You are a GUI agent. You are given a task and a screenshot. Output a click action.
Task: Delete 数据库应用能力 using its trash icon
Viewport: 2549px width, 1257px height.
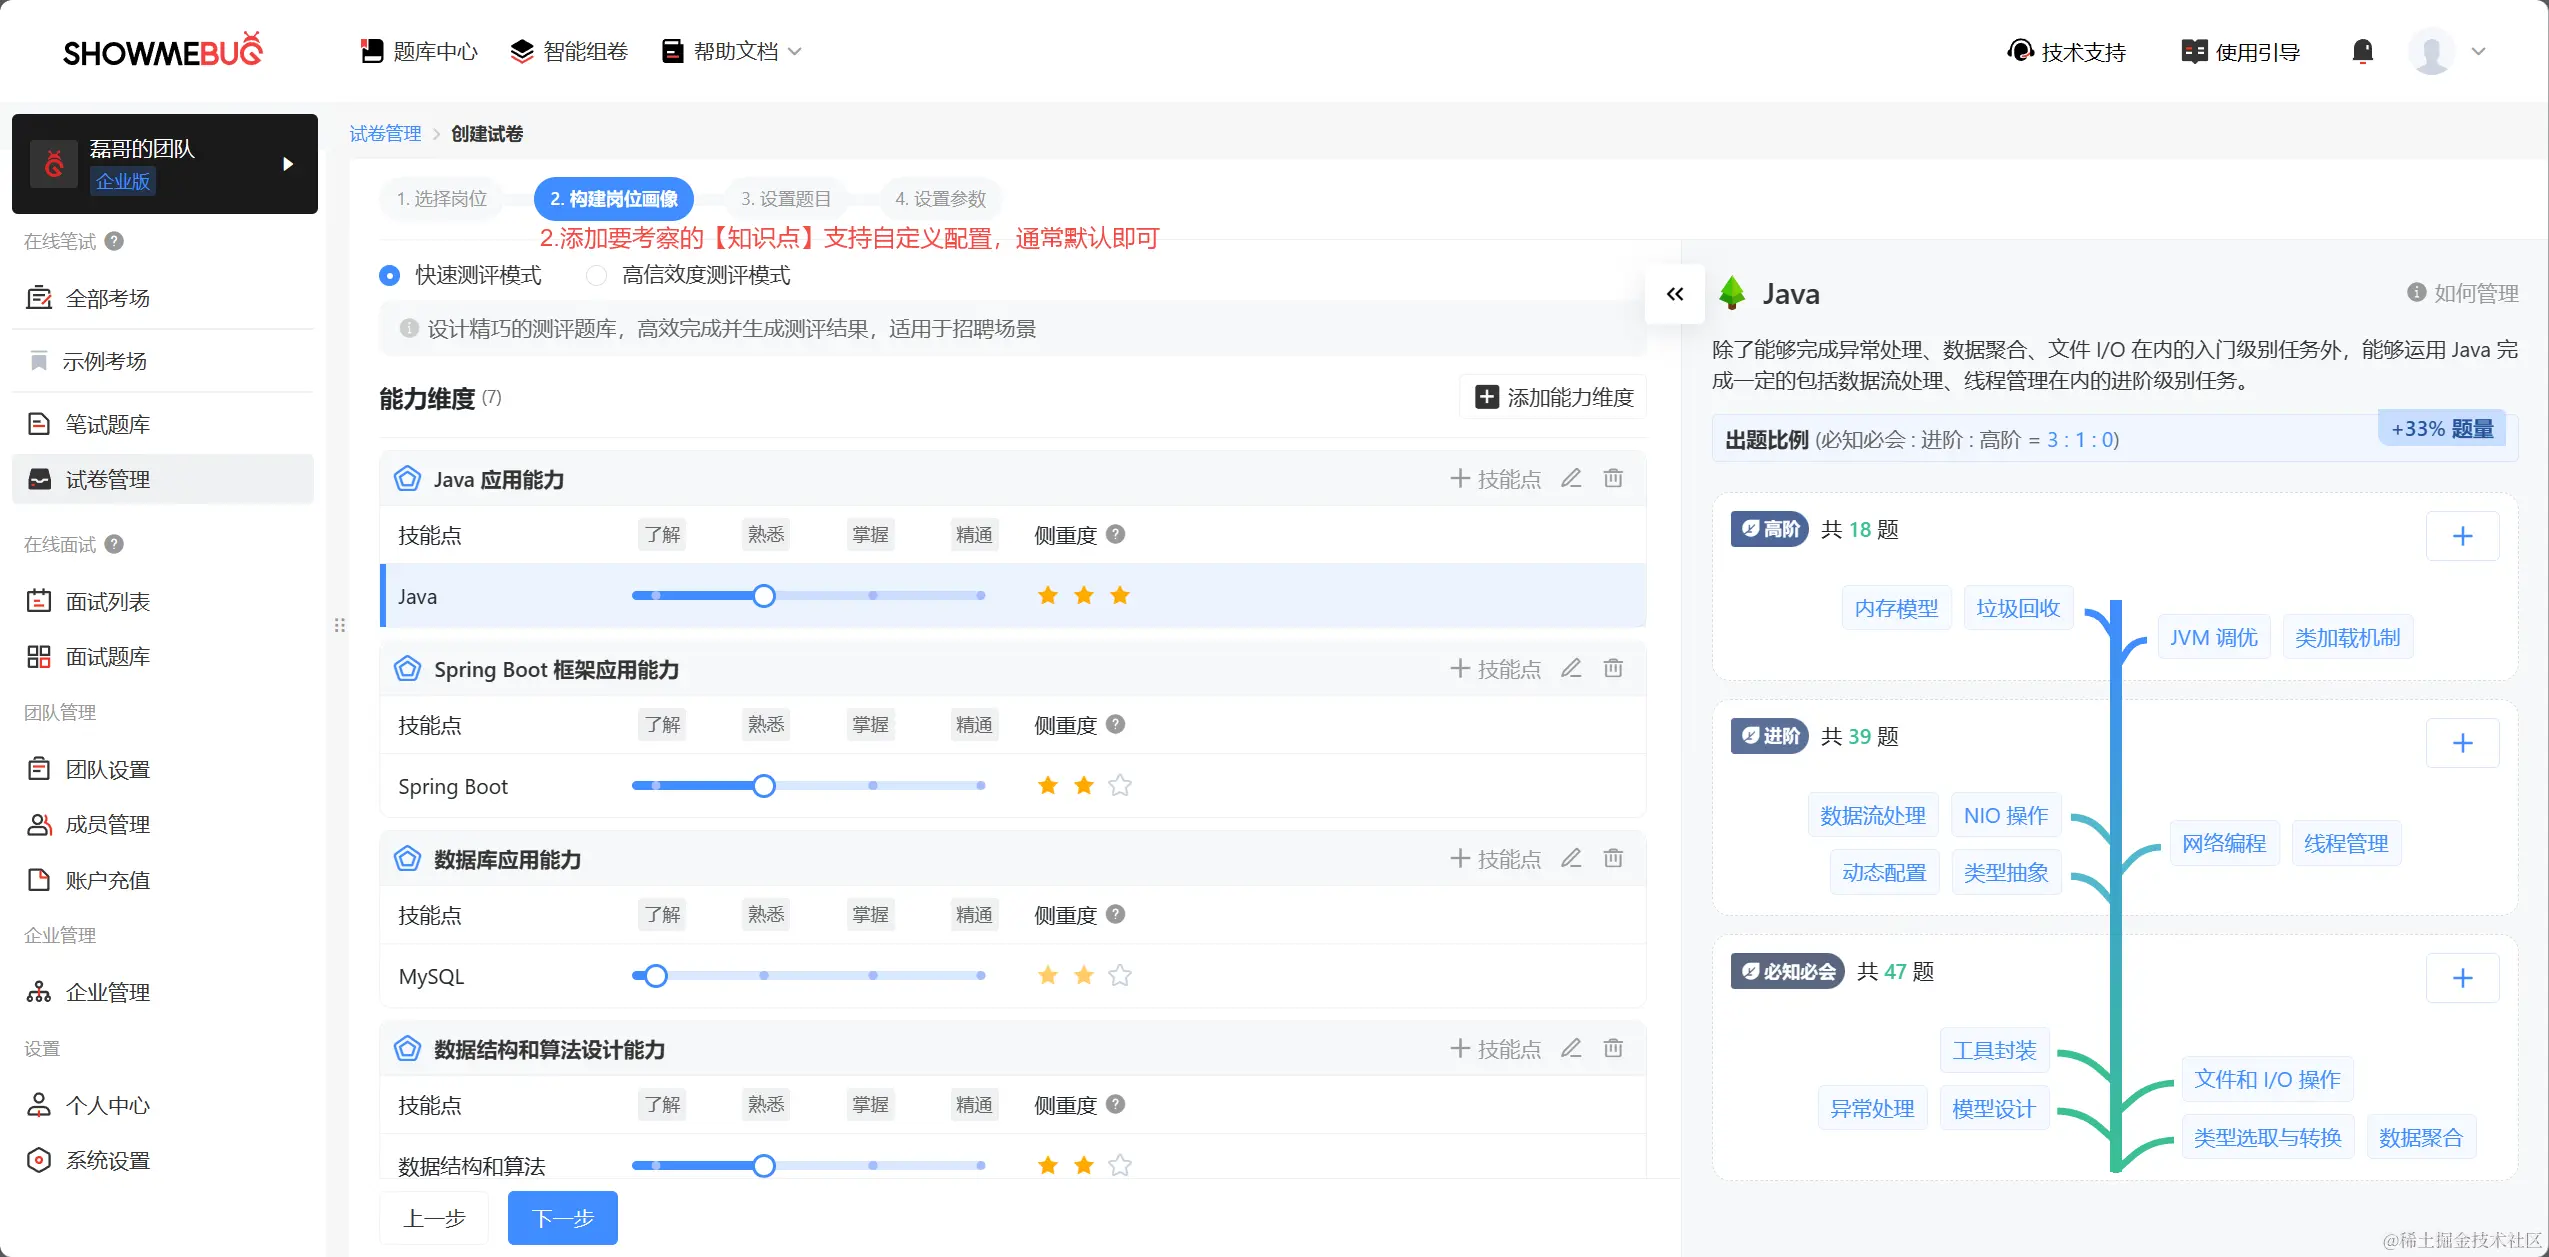(x=1613, y=859)
